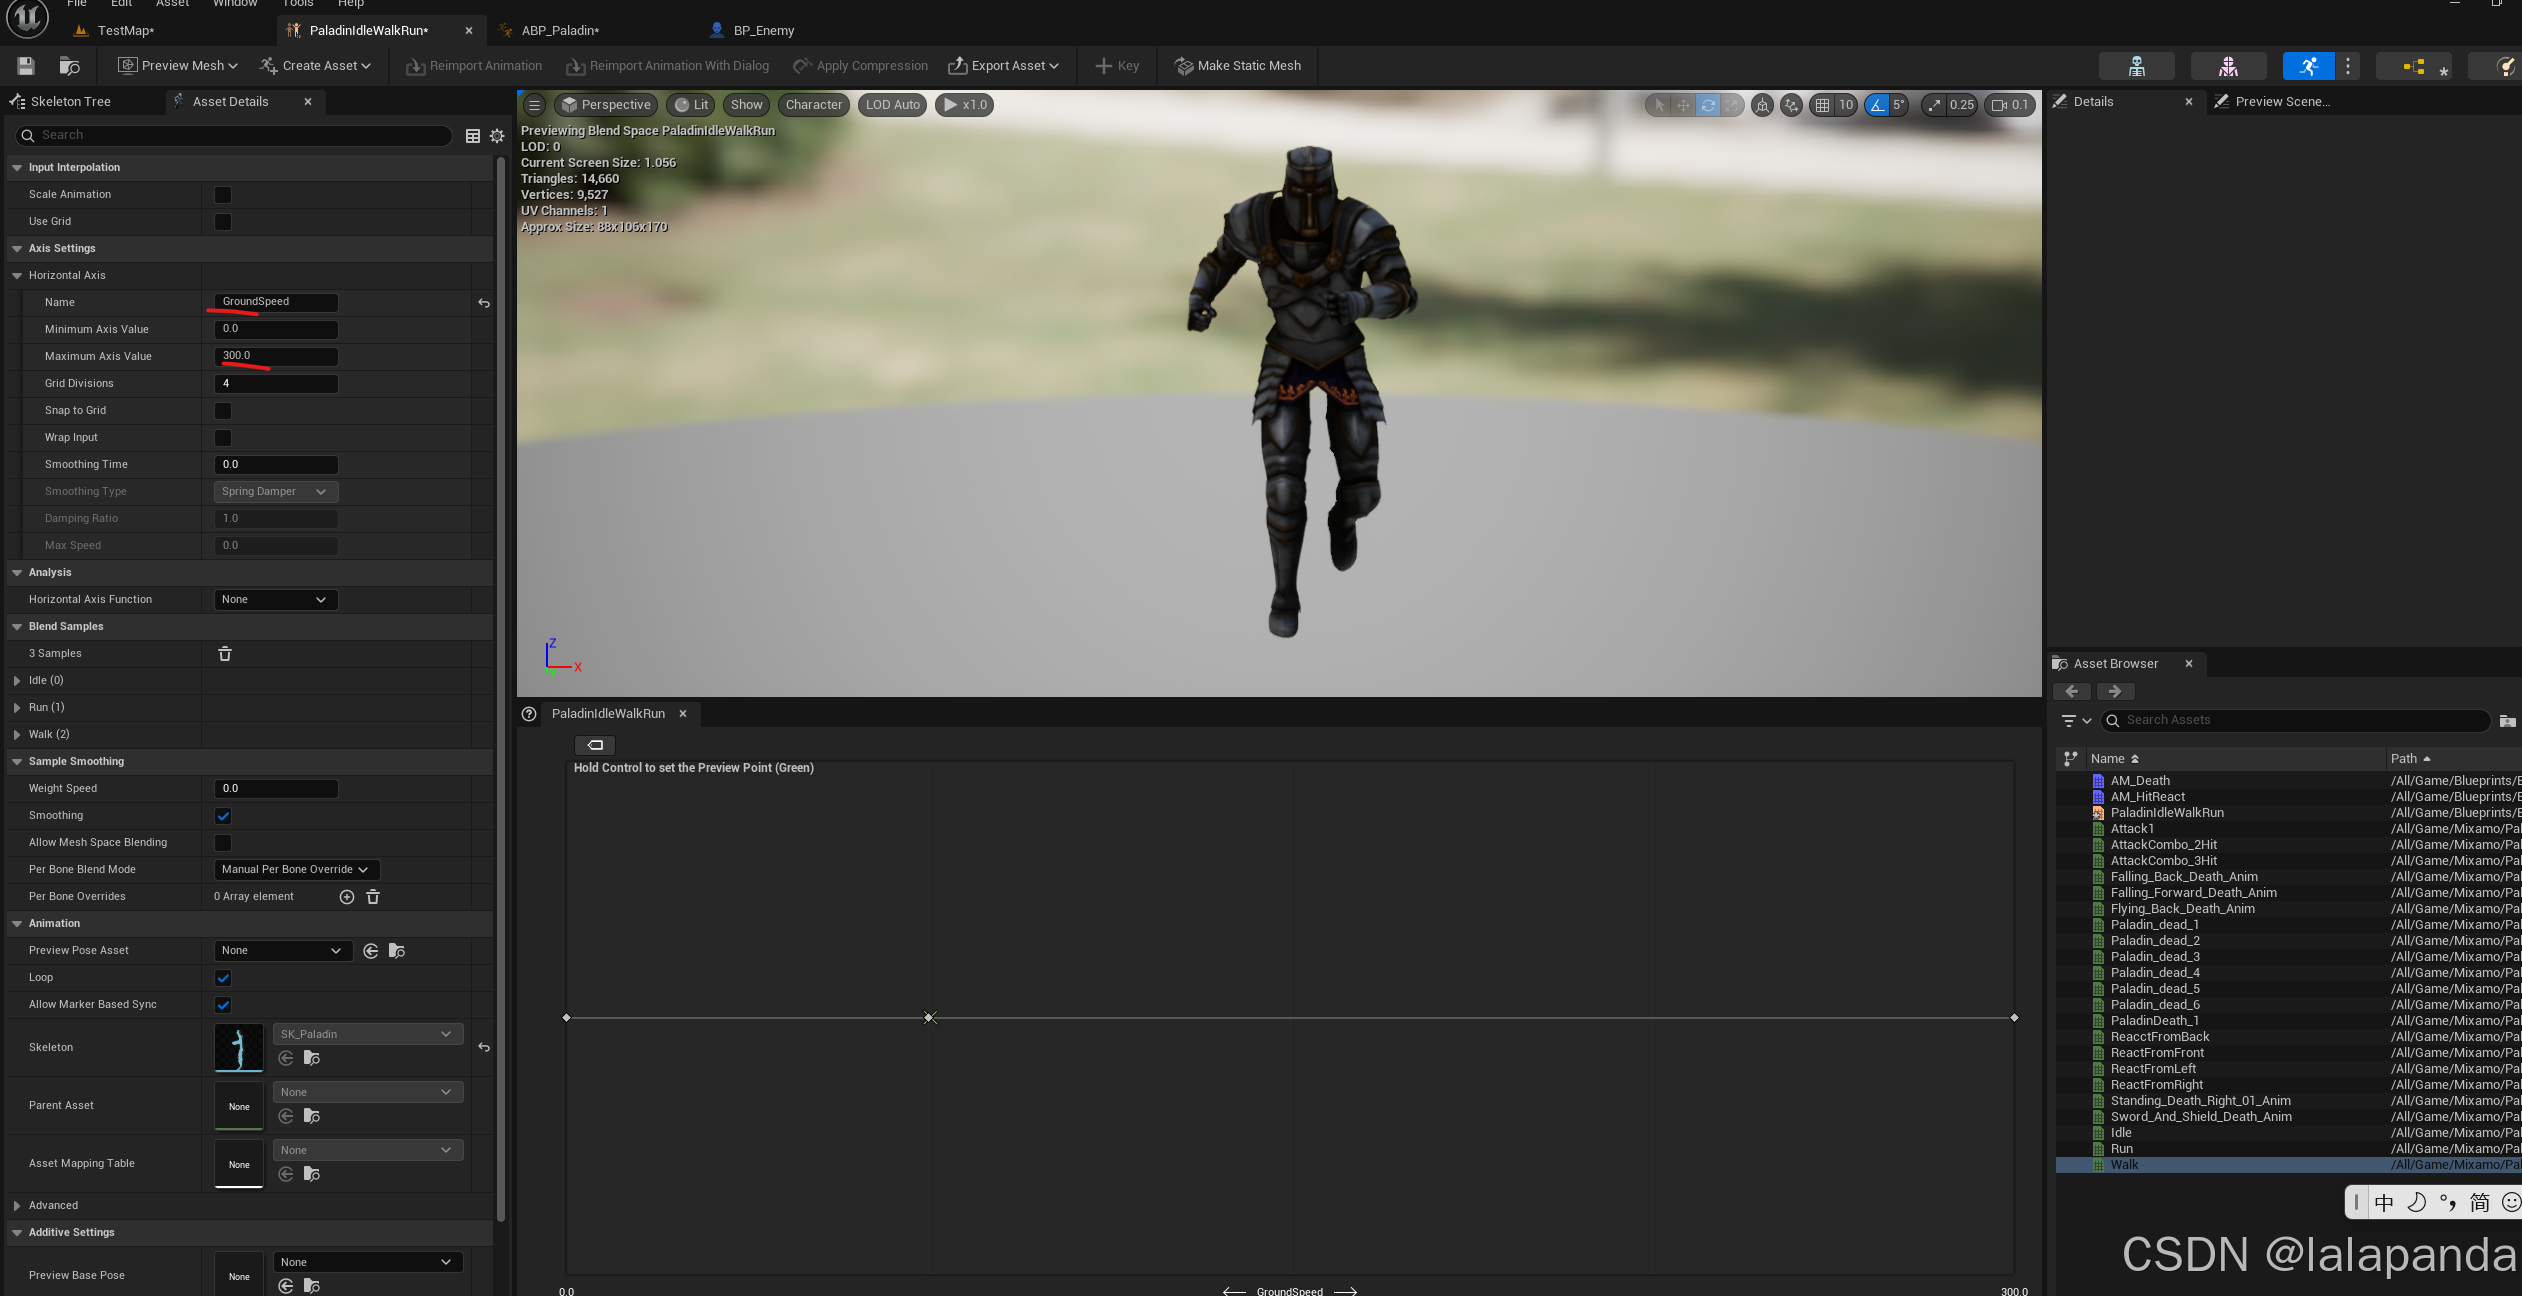The image size is (2522, 1296).
Task: Delete all blend samples with trash icon
Action: pos(225,654)
